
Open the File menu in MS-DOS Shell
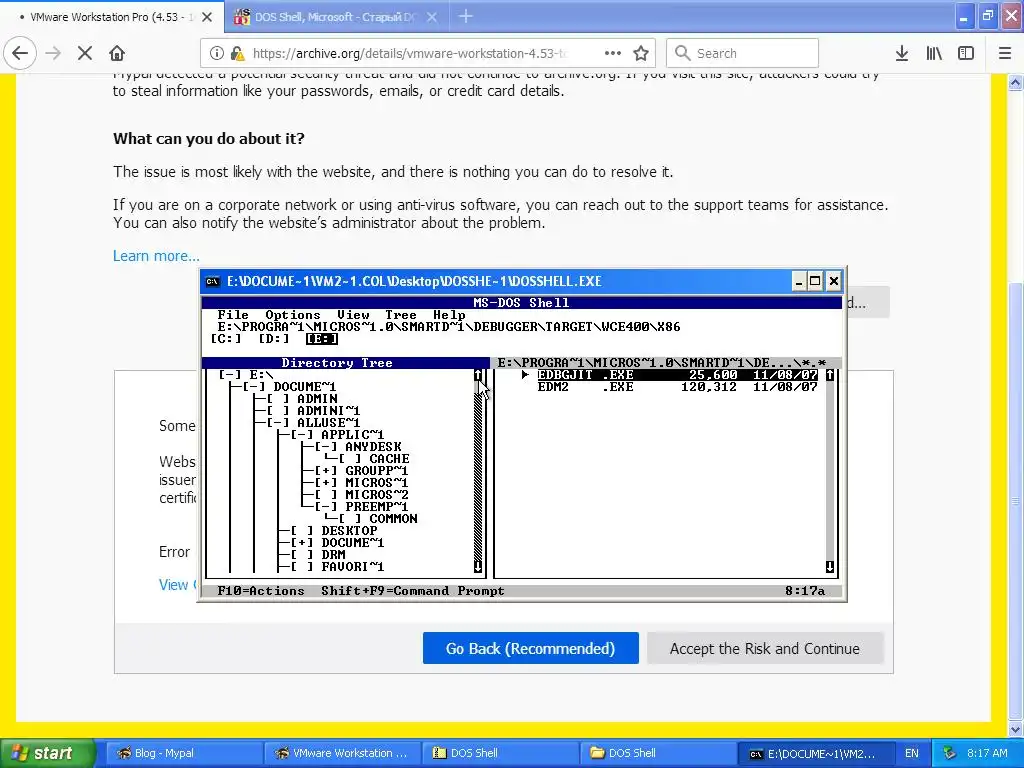click(x=233, y=315)
